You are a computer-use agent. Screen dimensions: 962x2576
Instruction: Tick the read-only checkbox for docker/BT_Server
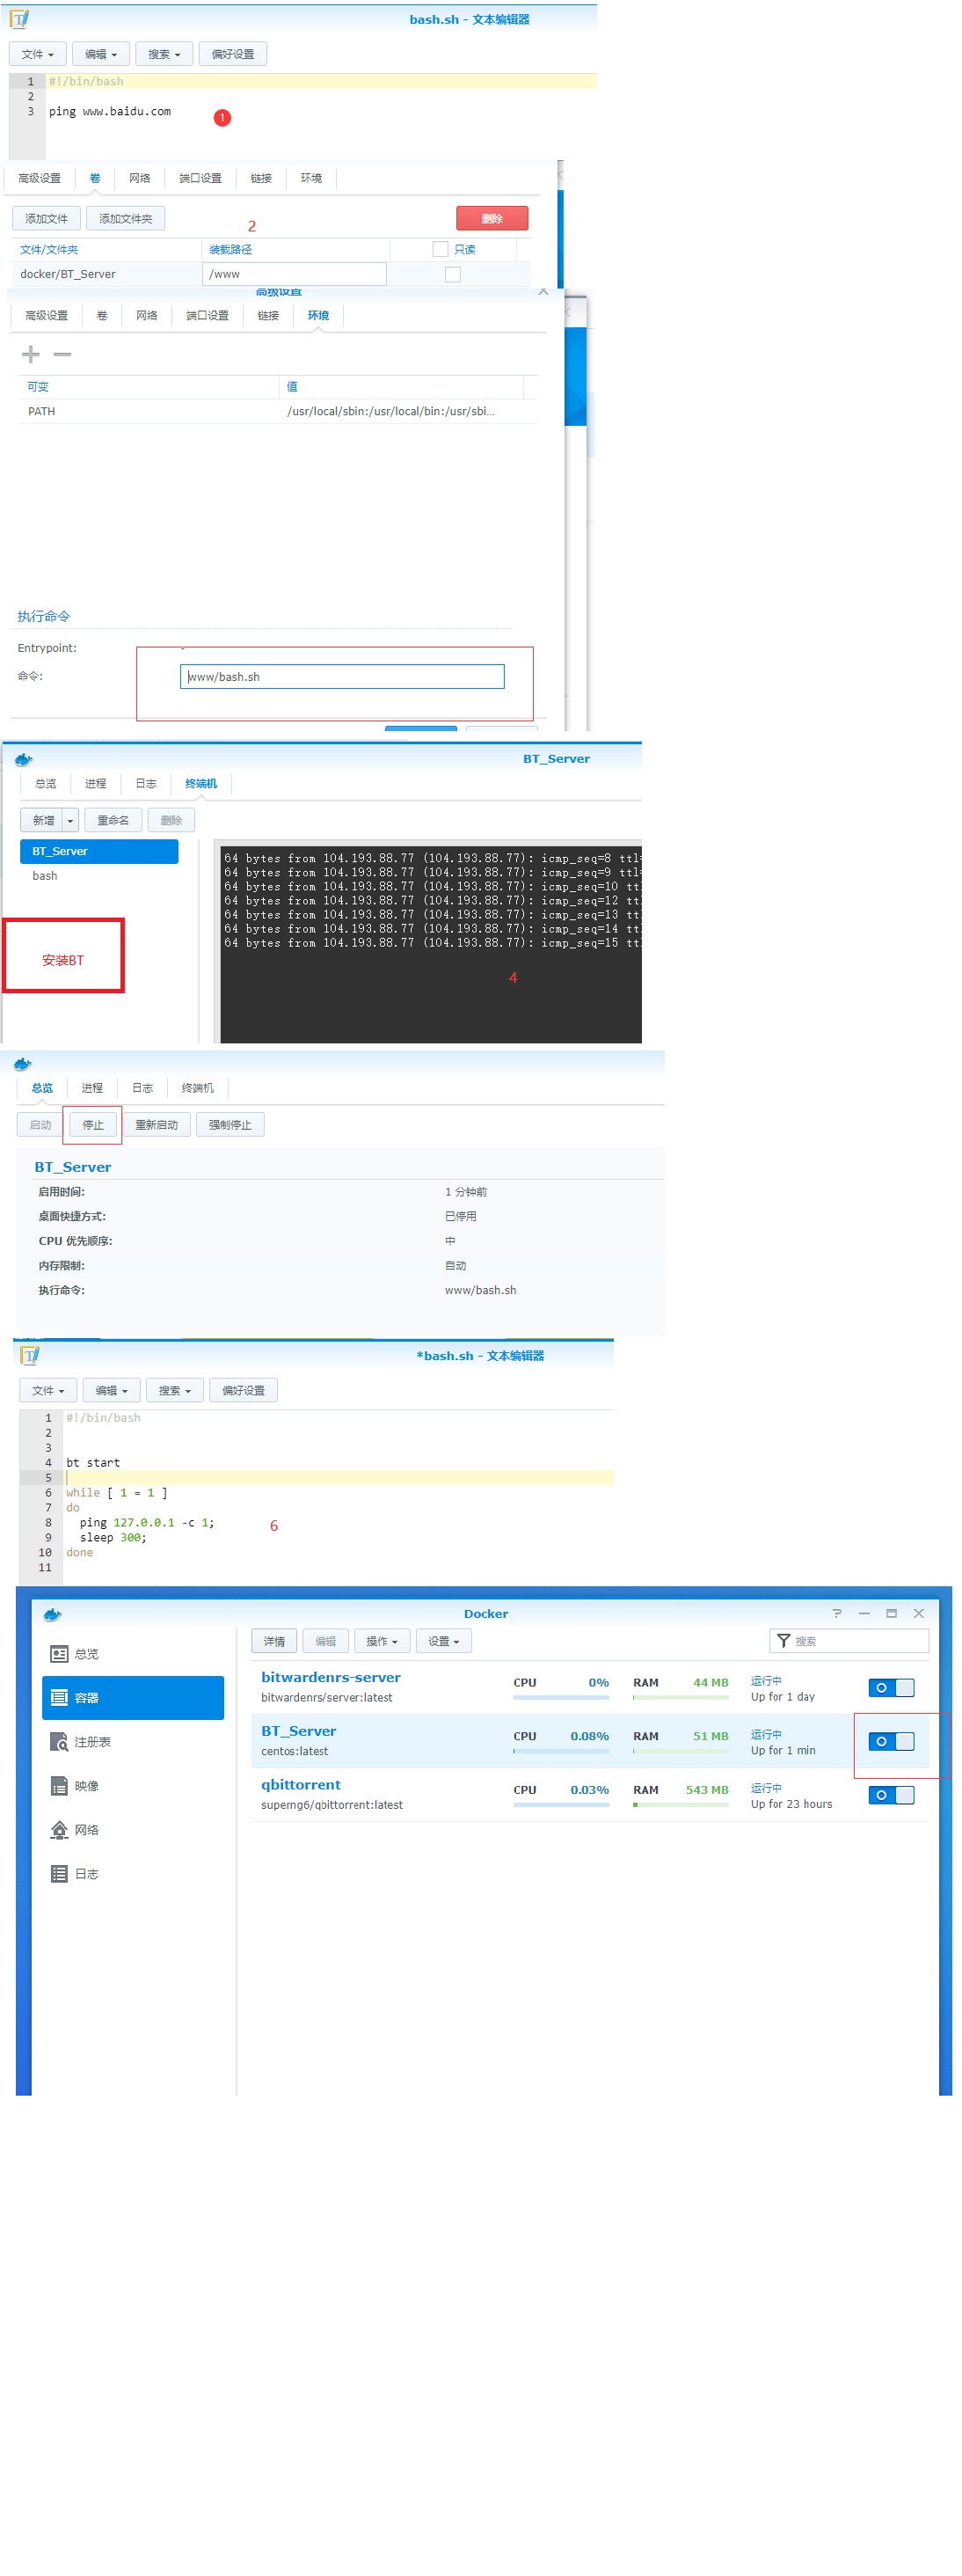[x=453, y=274]
